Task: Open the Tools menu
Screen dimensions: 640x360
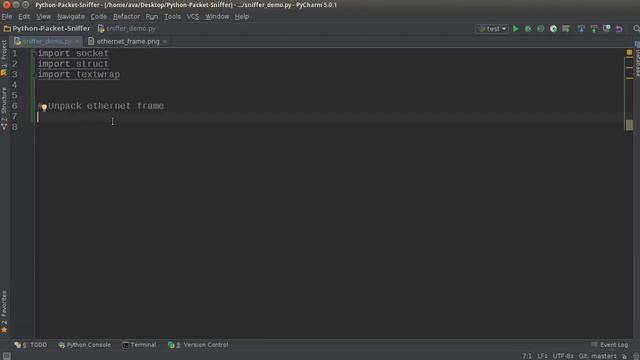Action: click(x=172, y=17)
